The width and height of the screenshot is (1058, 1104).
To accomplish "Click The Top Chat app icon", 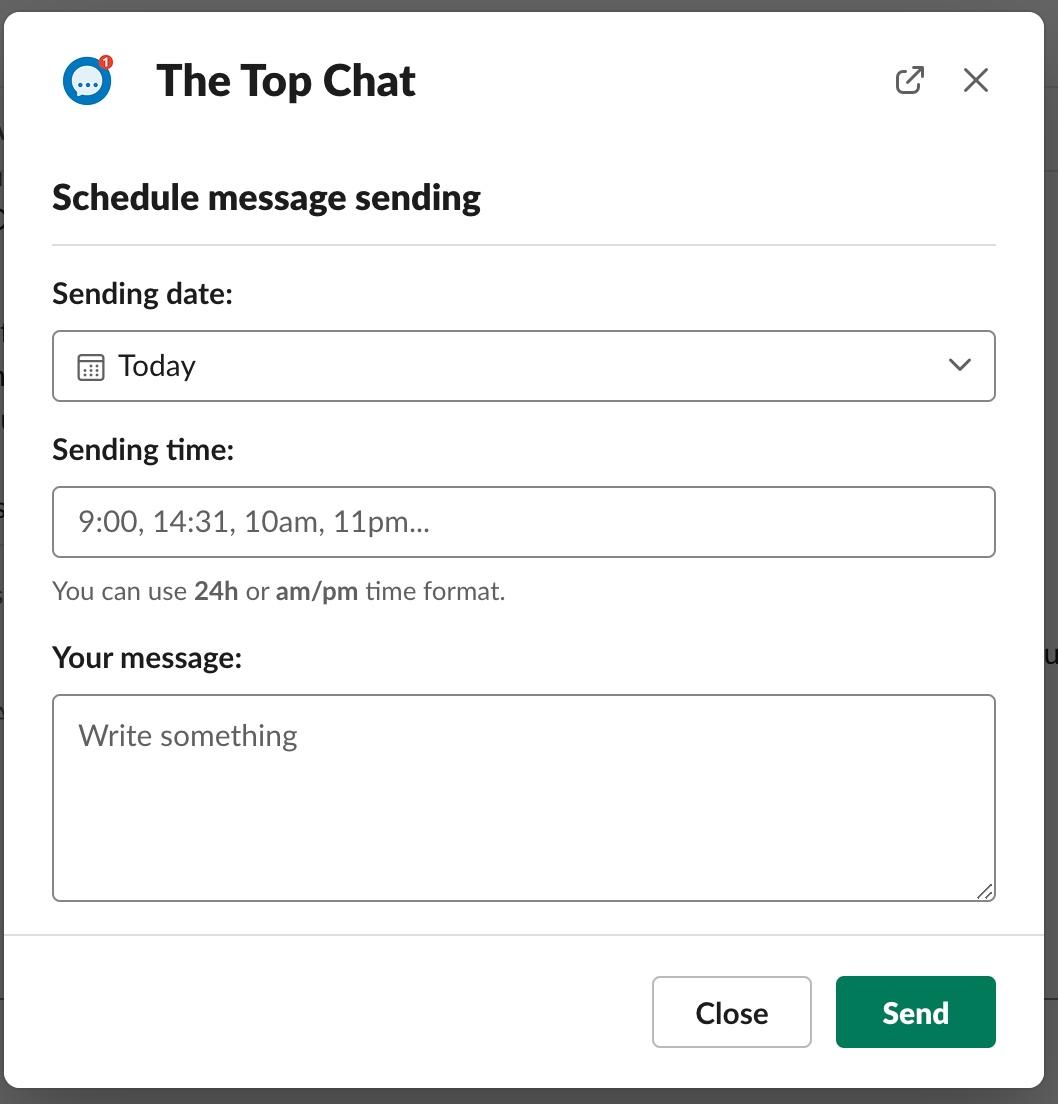I will point(87,80).
